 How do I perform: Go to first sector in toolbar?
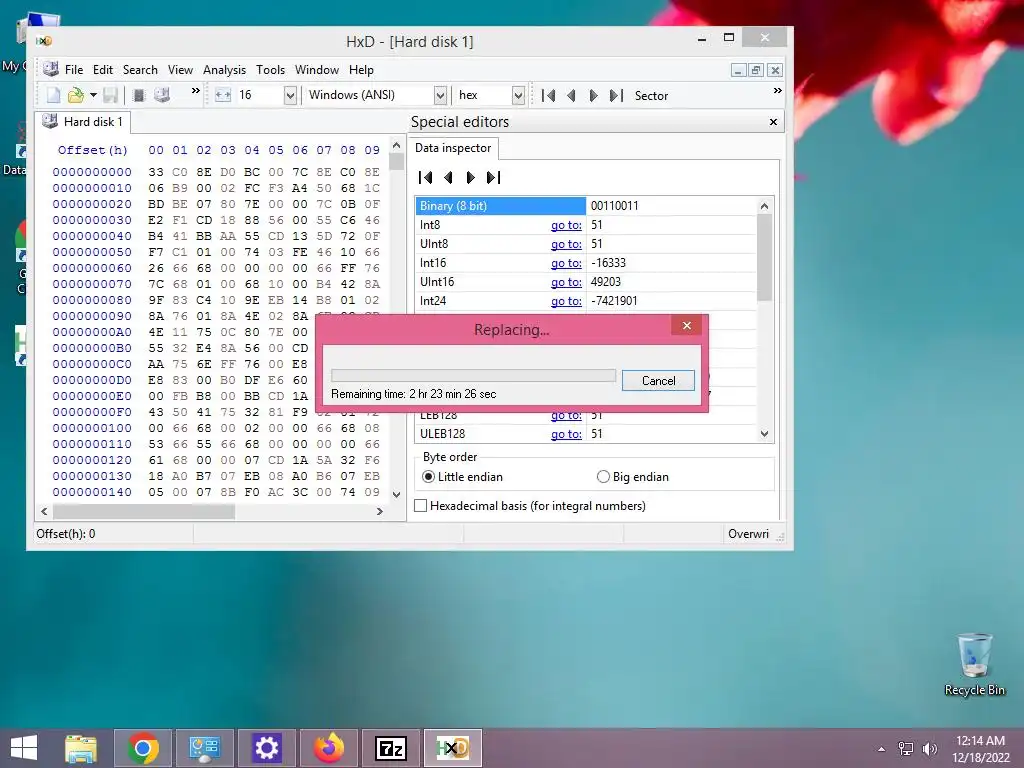click(549, 95)
